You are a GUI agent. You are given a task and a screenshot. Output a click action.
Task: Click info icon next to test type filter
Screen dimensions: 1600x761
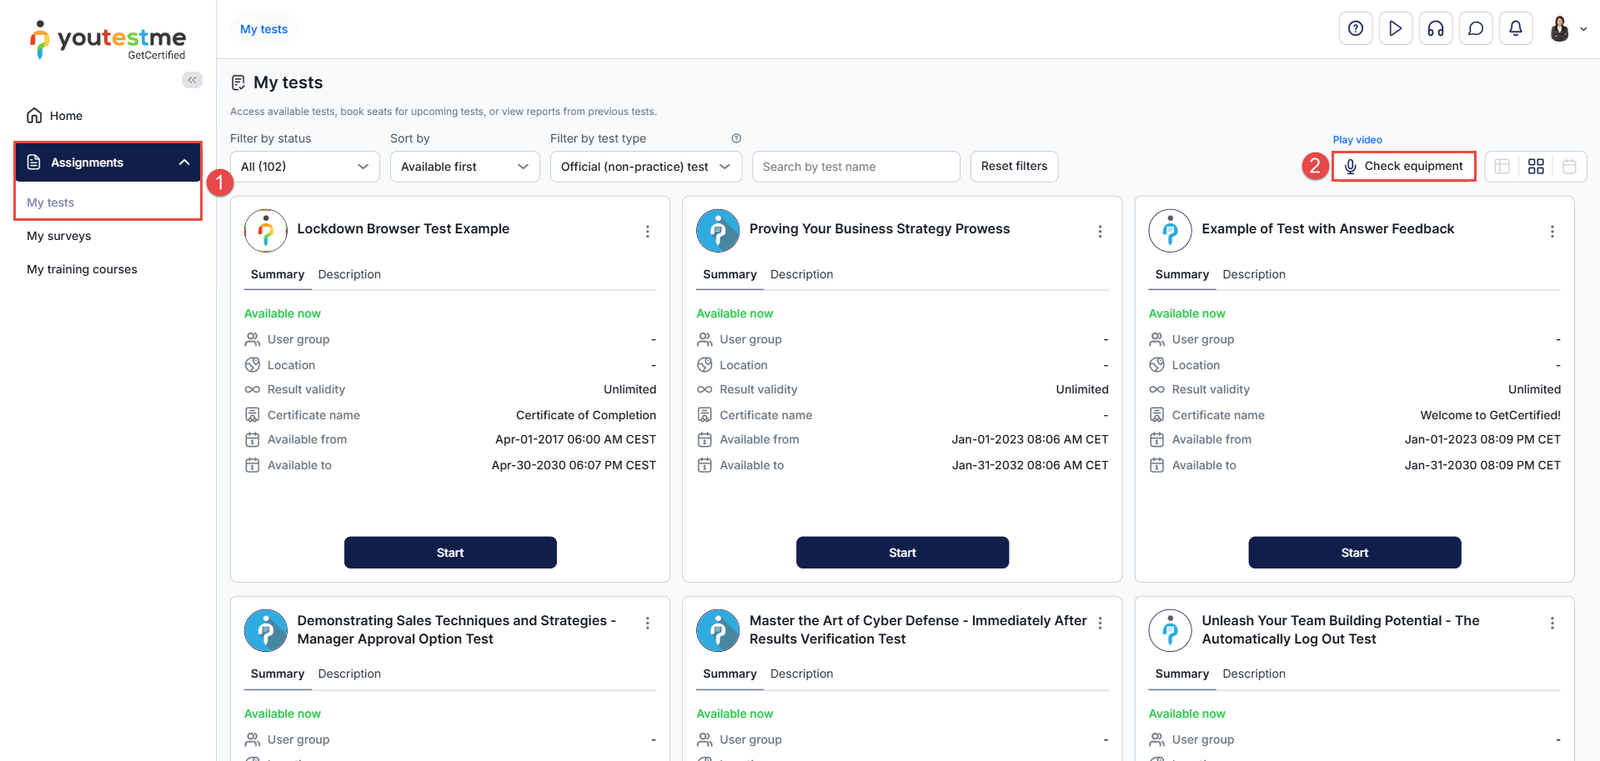[736, 139]
